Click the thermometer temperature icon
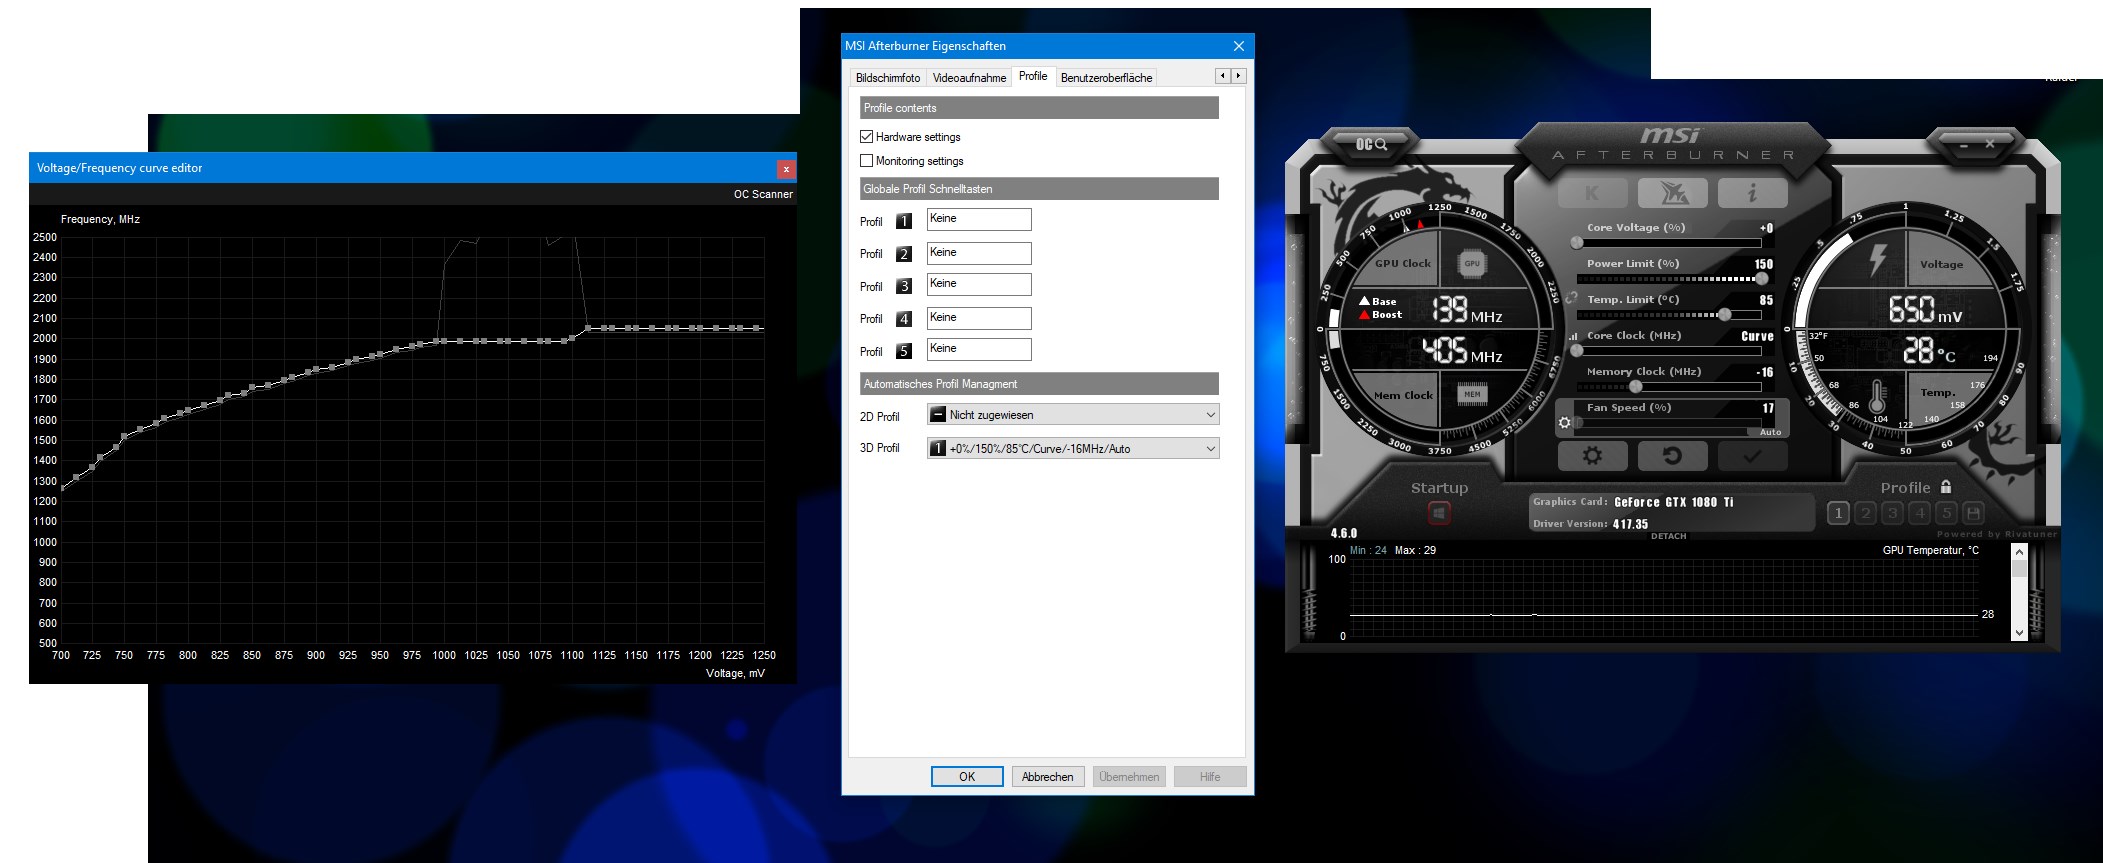Image resolution: width=2103 pixels, height=863 pixels. [1877, 397]
